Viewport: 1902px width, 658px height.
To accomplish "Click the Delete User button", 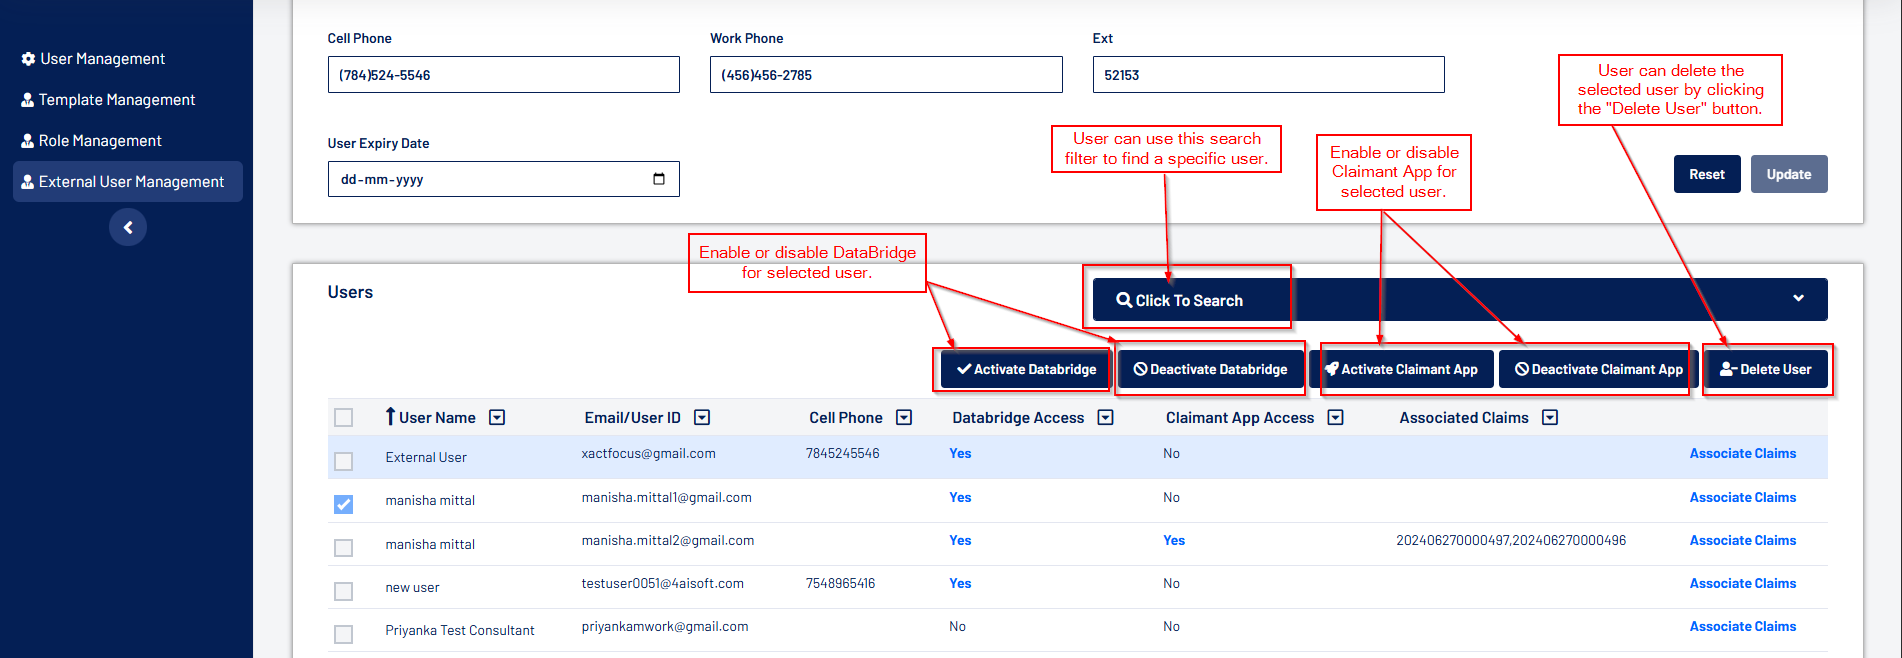I will pyautogui.click(x=1766, y=369).
